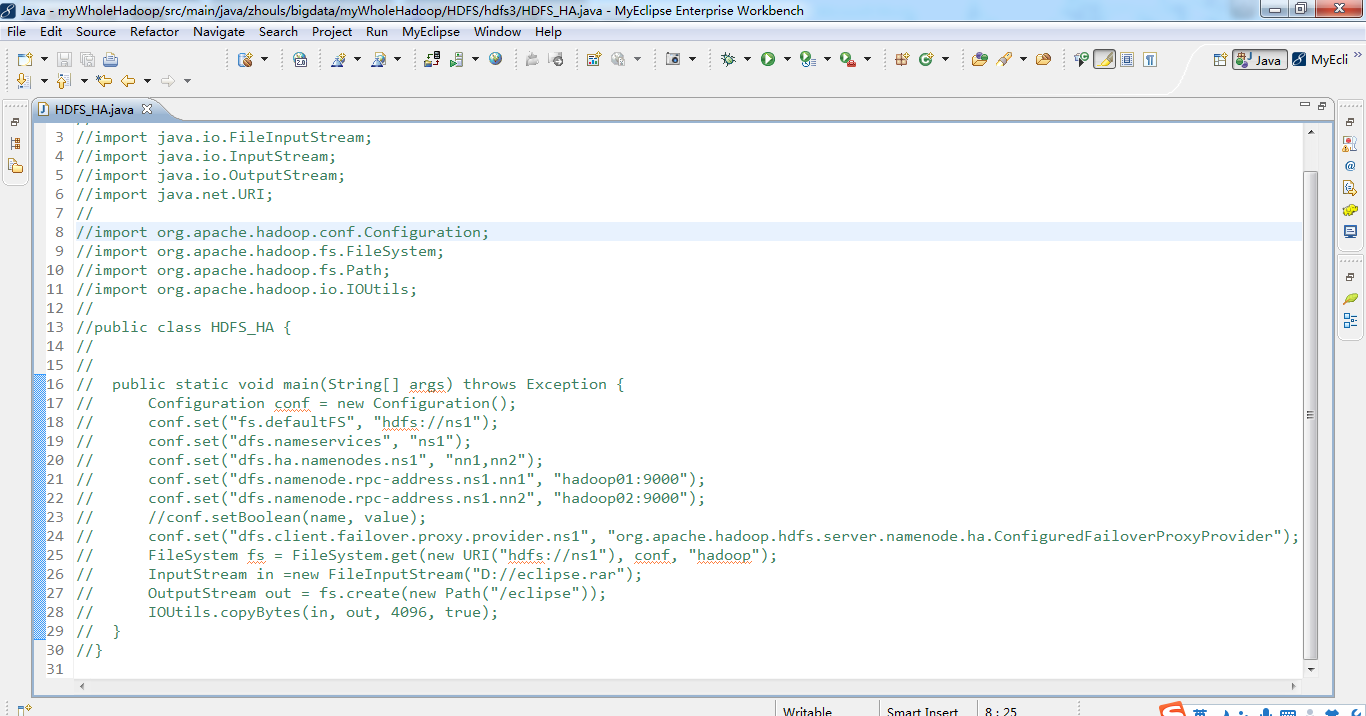The image size is (1366, 716).
Task: Click the '@' Javadoc icon in right sidebar
Action: [1350, 166]
